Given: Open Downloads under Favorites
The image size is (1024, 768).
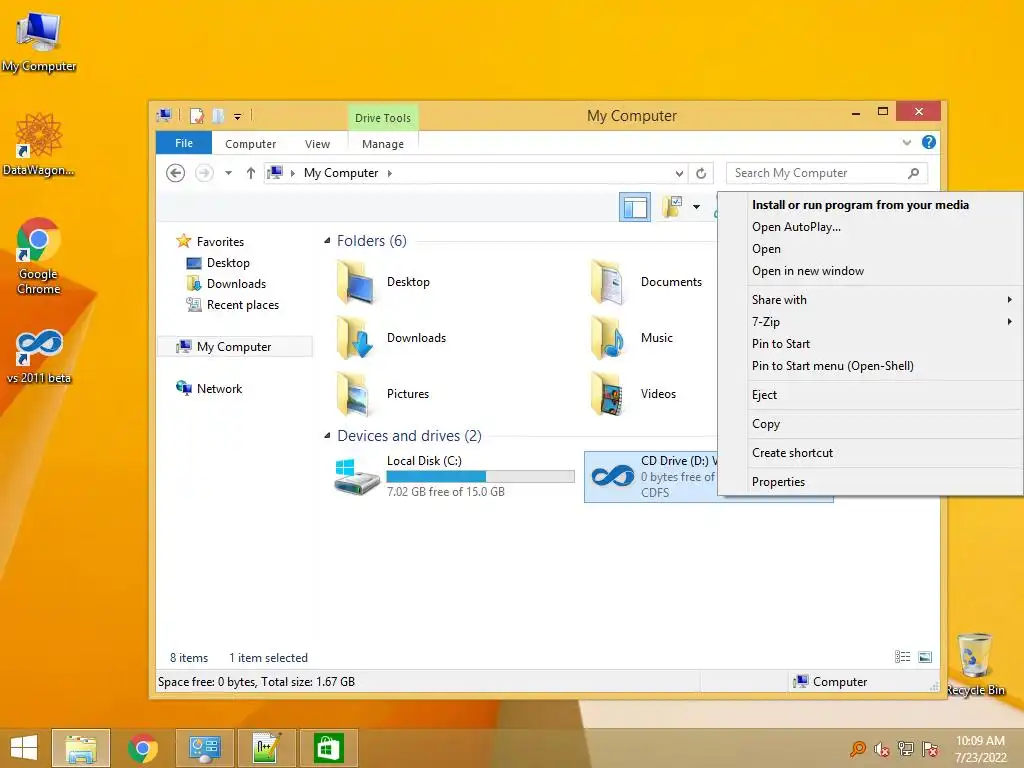Looking at the screenshot, I should tap(236, 283).
